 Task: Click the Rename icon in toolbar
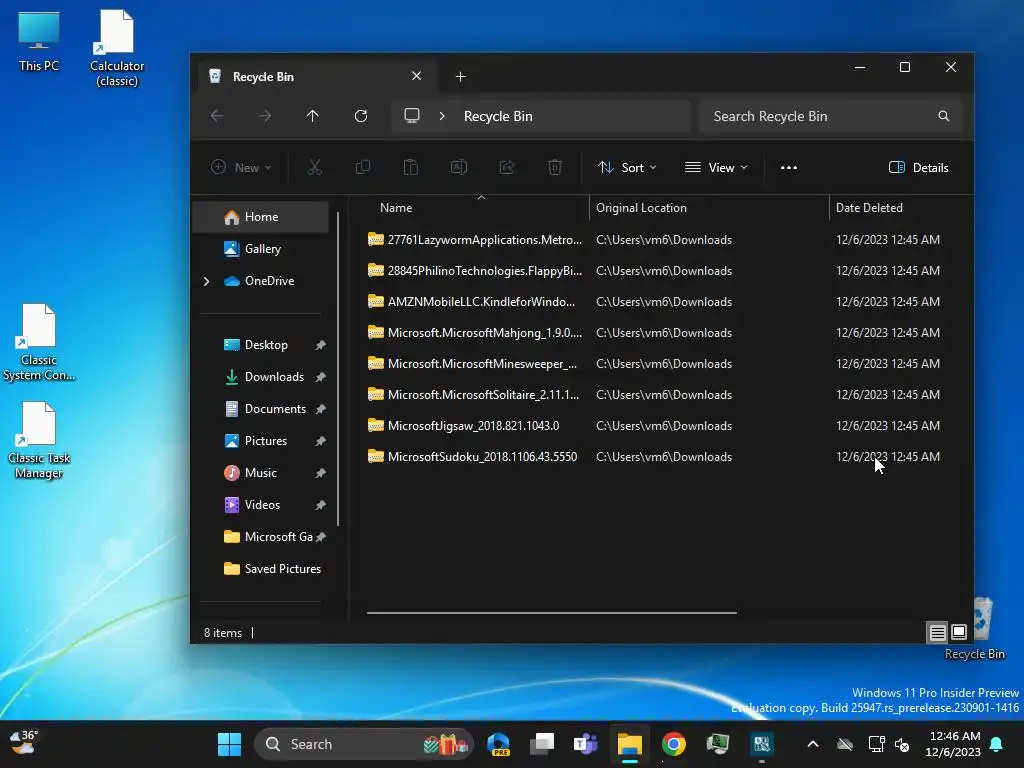[x=459, y=168]
